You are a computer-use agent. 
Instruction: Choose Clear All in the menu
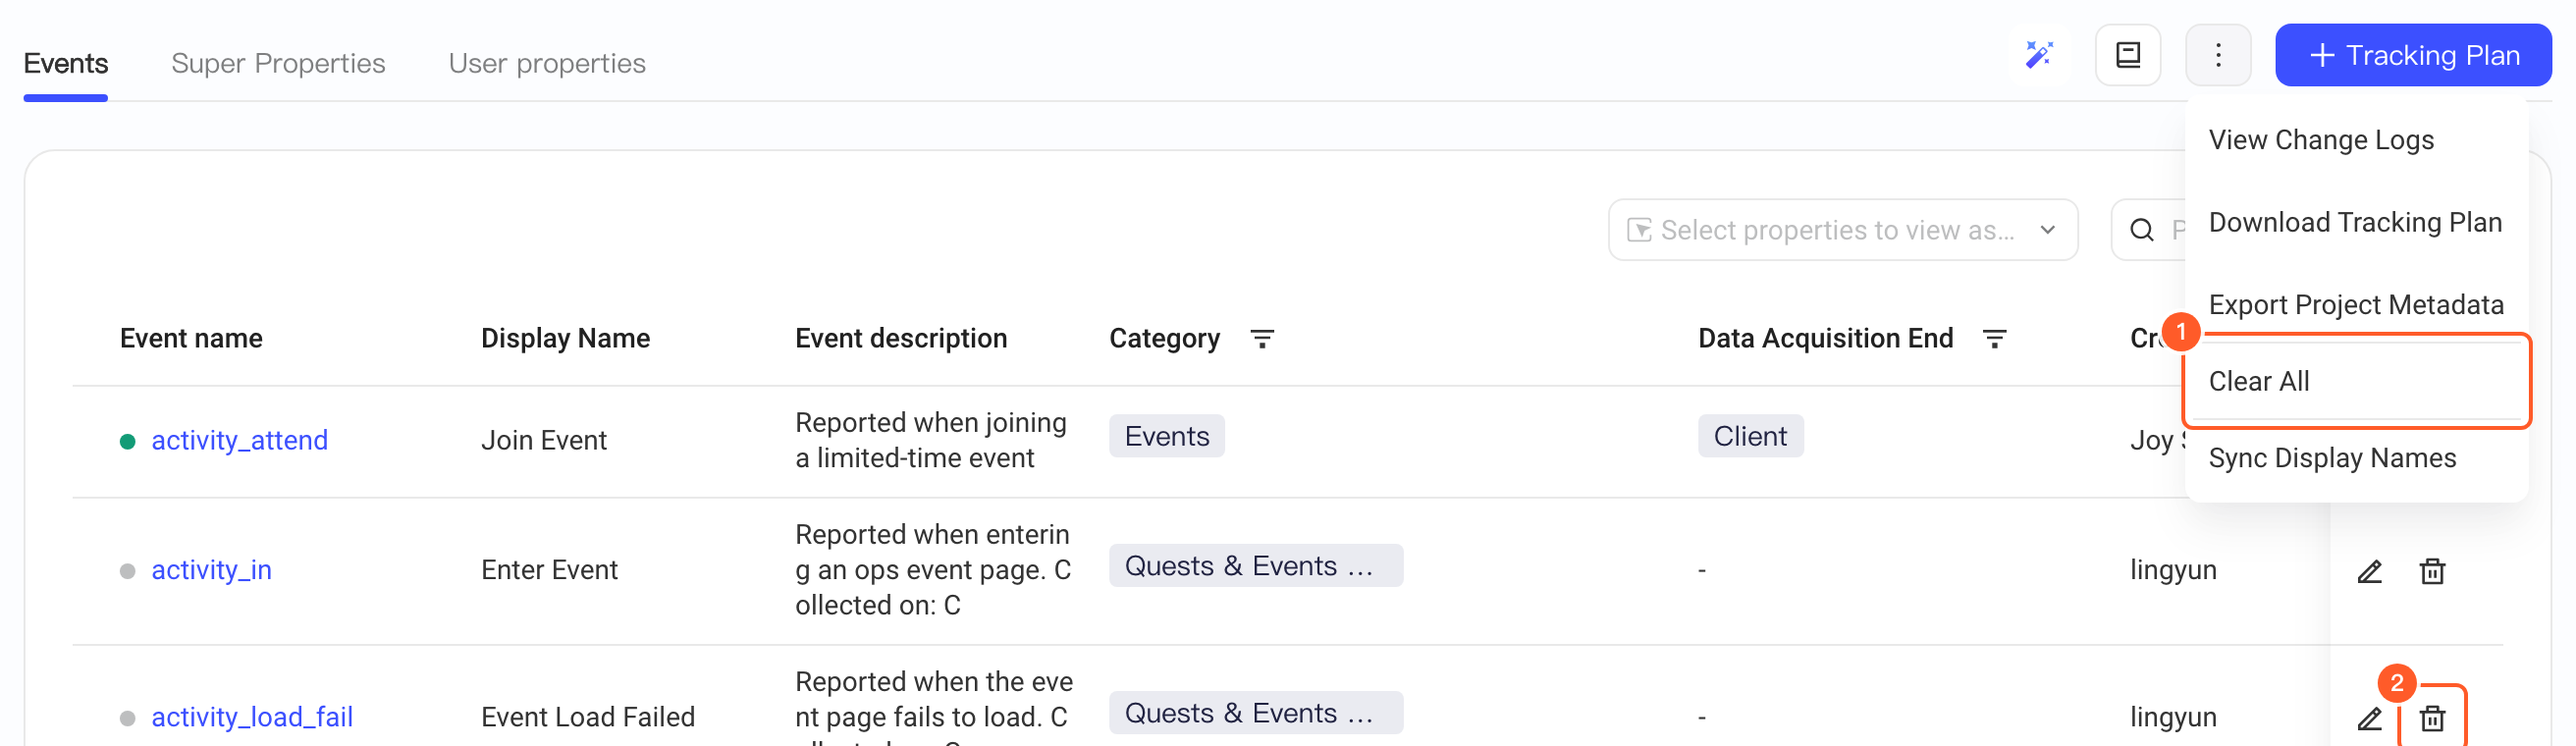(x=2356, y=381)
